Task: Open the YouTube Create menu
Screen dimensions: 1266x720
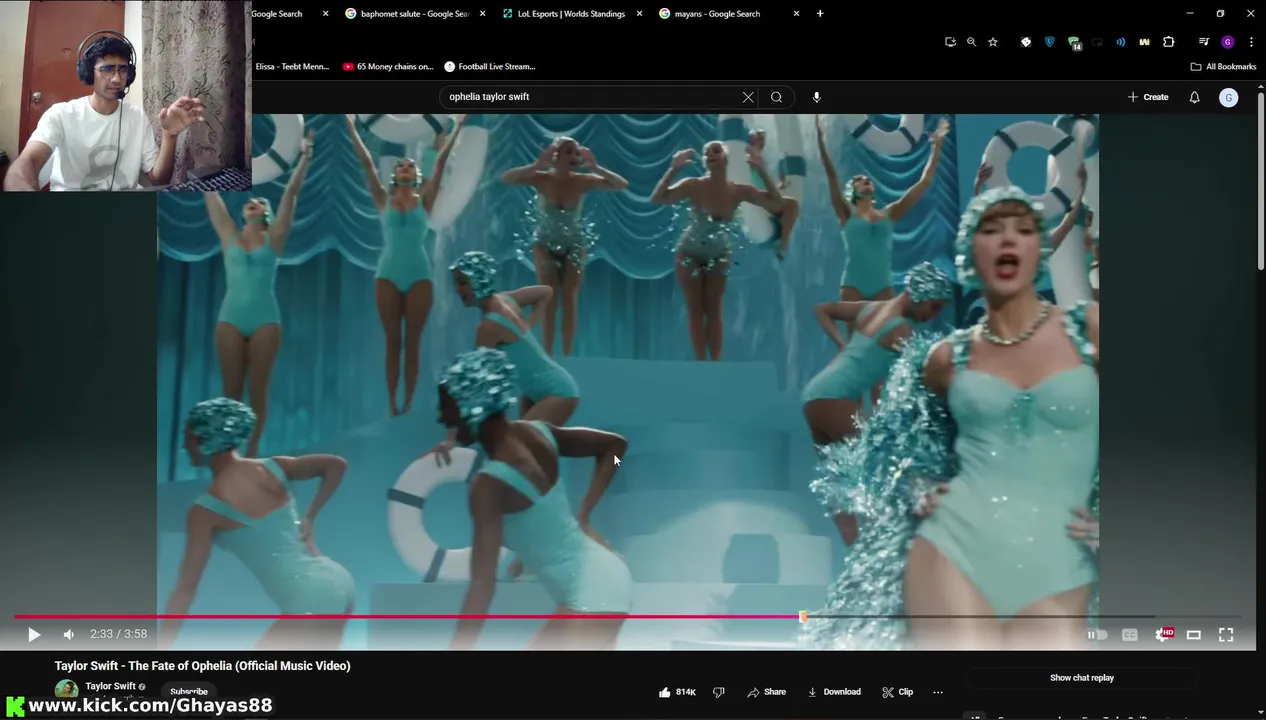Action: [1148, 97]
